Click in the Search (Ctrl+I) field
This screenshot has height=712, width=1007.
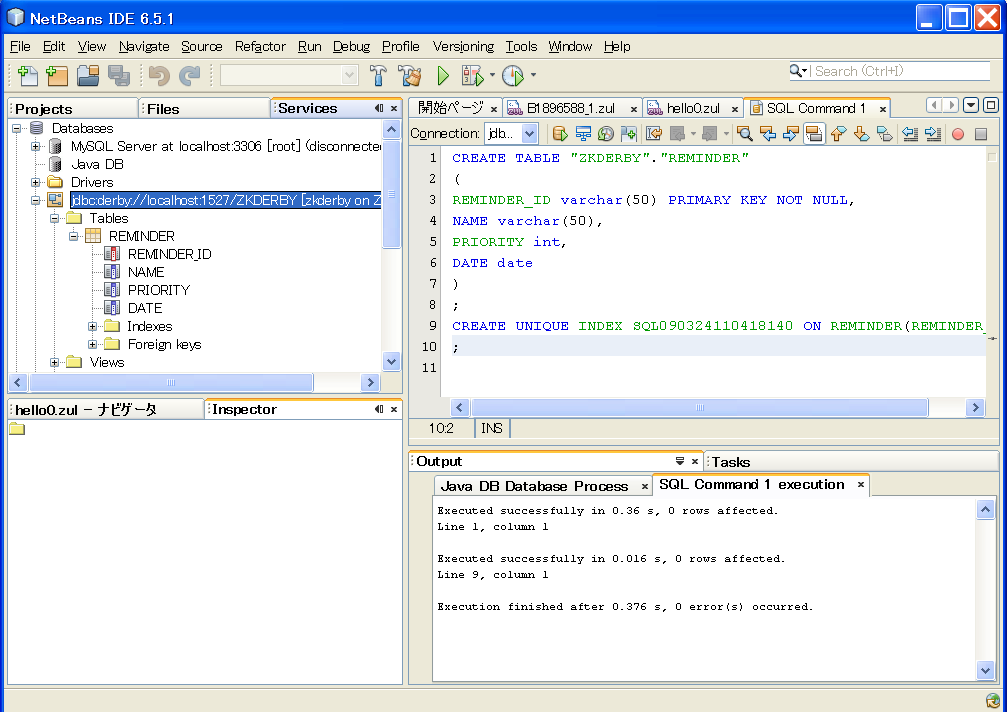pyautogui.click(x=899, y=71)
